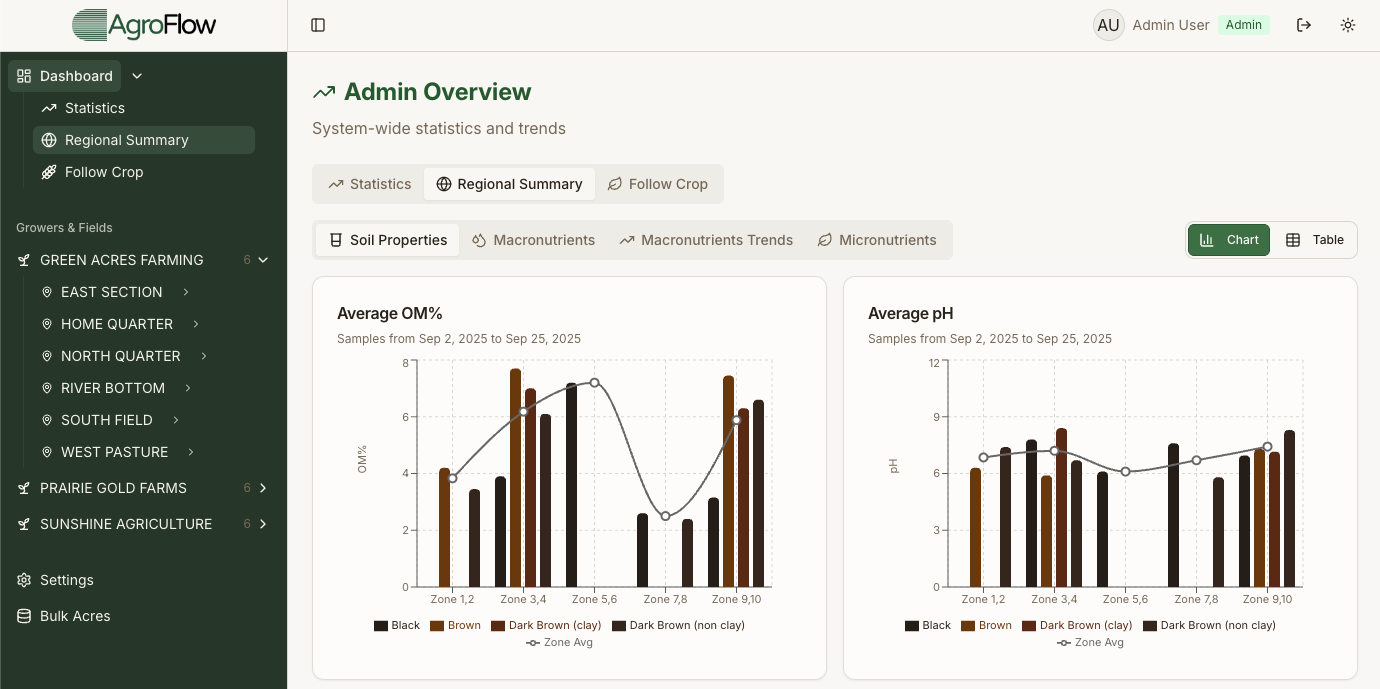Collapse the Dashboard chevron
Viewport: 1380px width, 689px height.
[137, 76]
